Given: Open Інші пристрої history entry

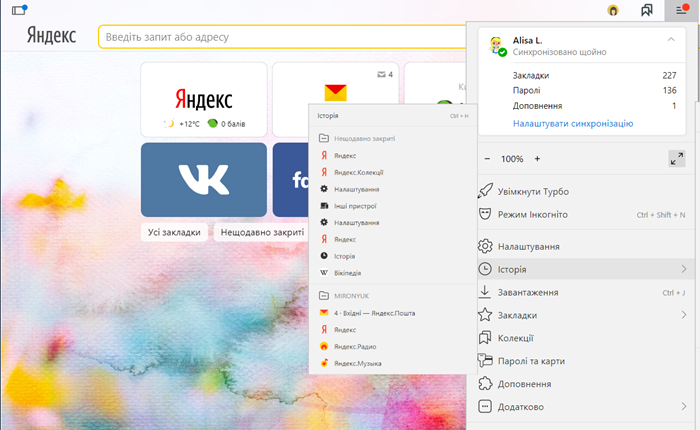Looking at the screenshot, I should (393, 206).
